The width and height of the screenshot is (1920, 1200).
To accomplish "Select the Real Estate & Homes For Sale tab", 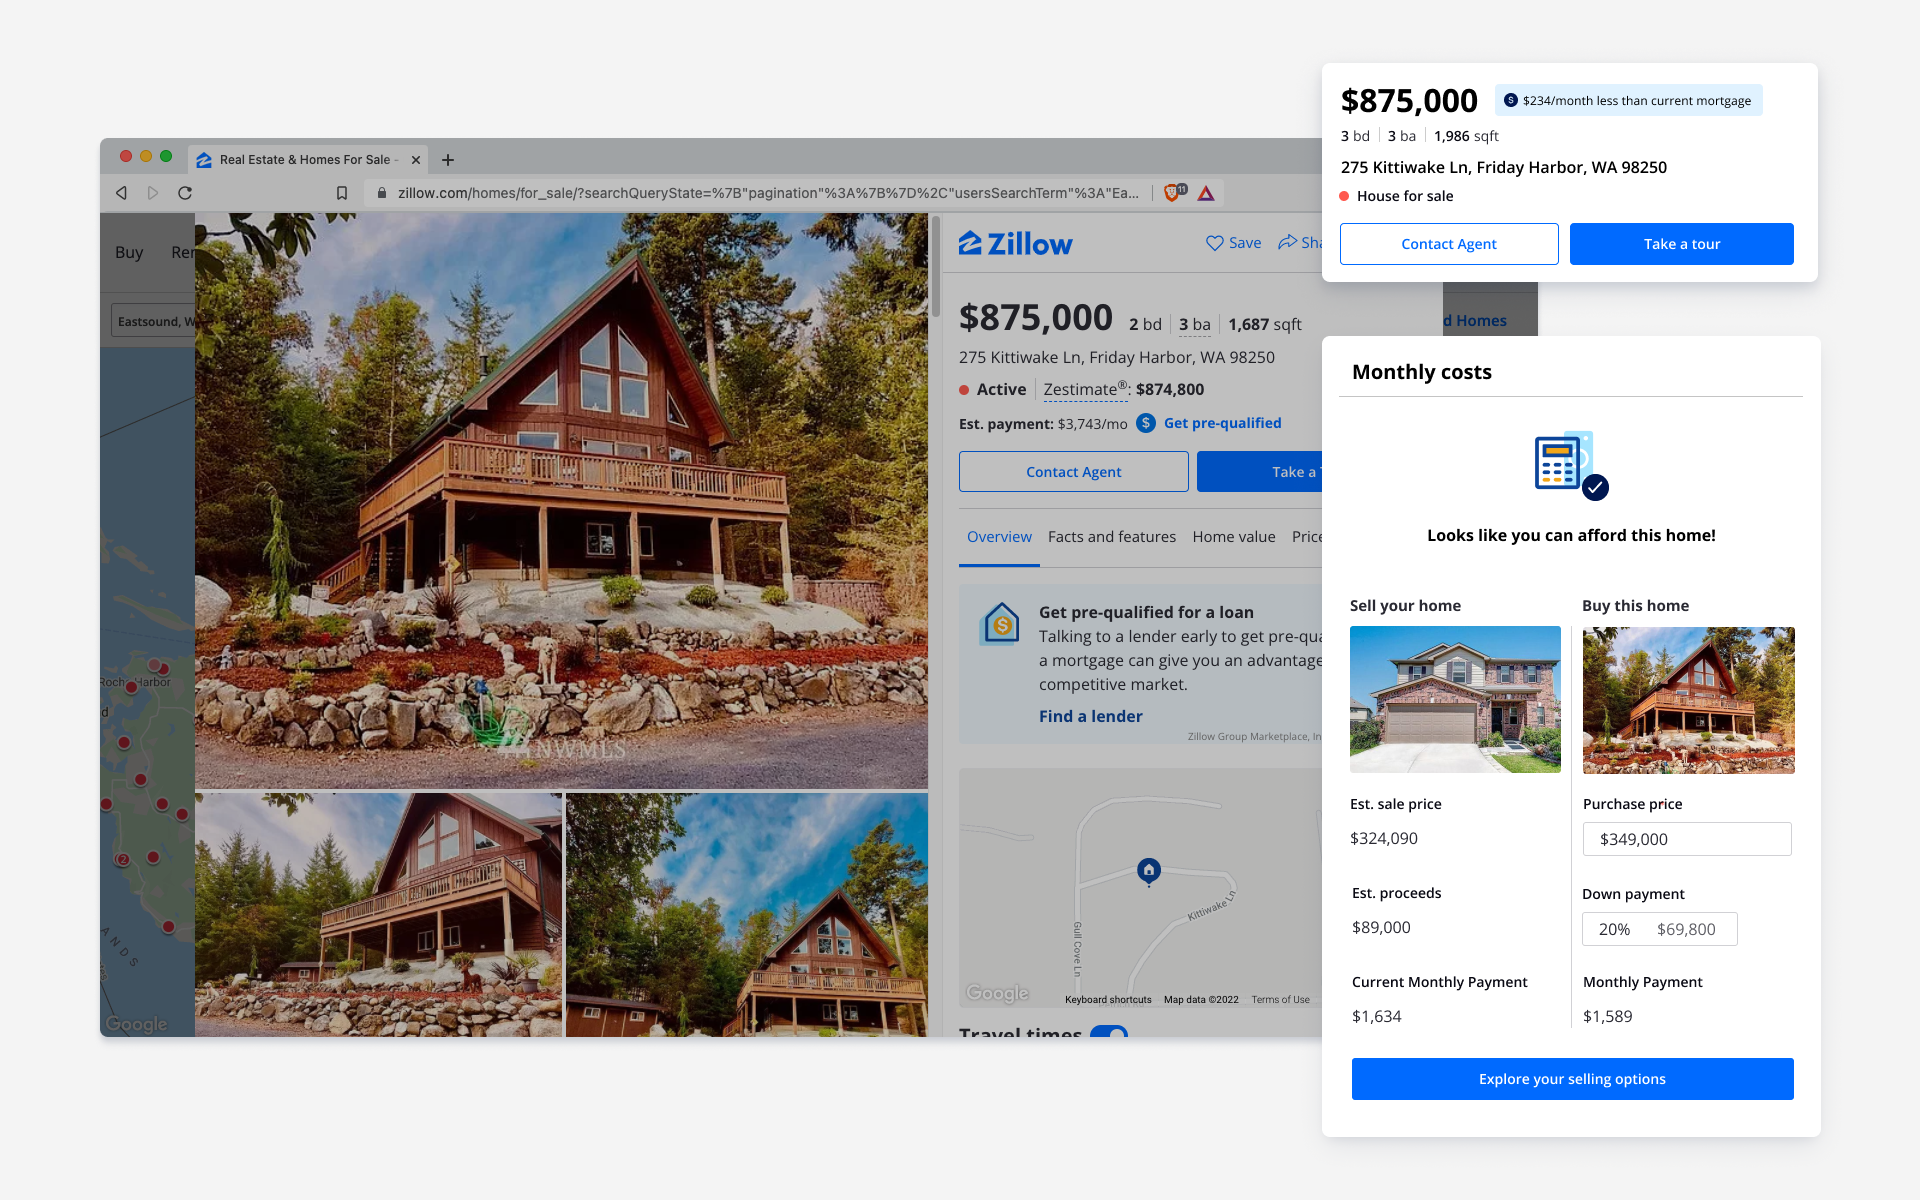I will (308, 160).
